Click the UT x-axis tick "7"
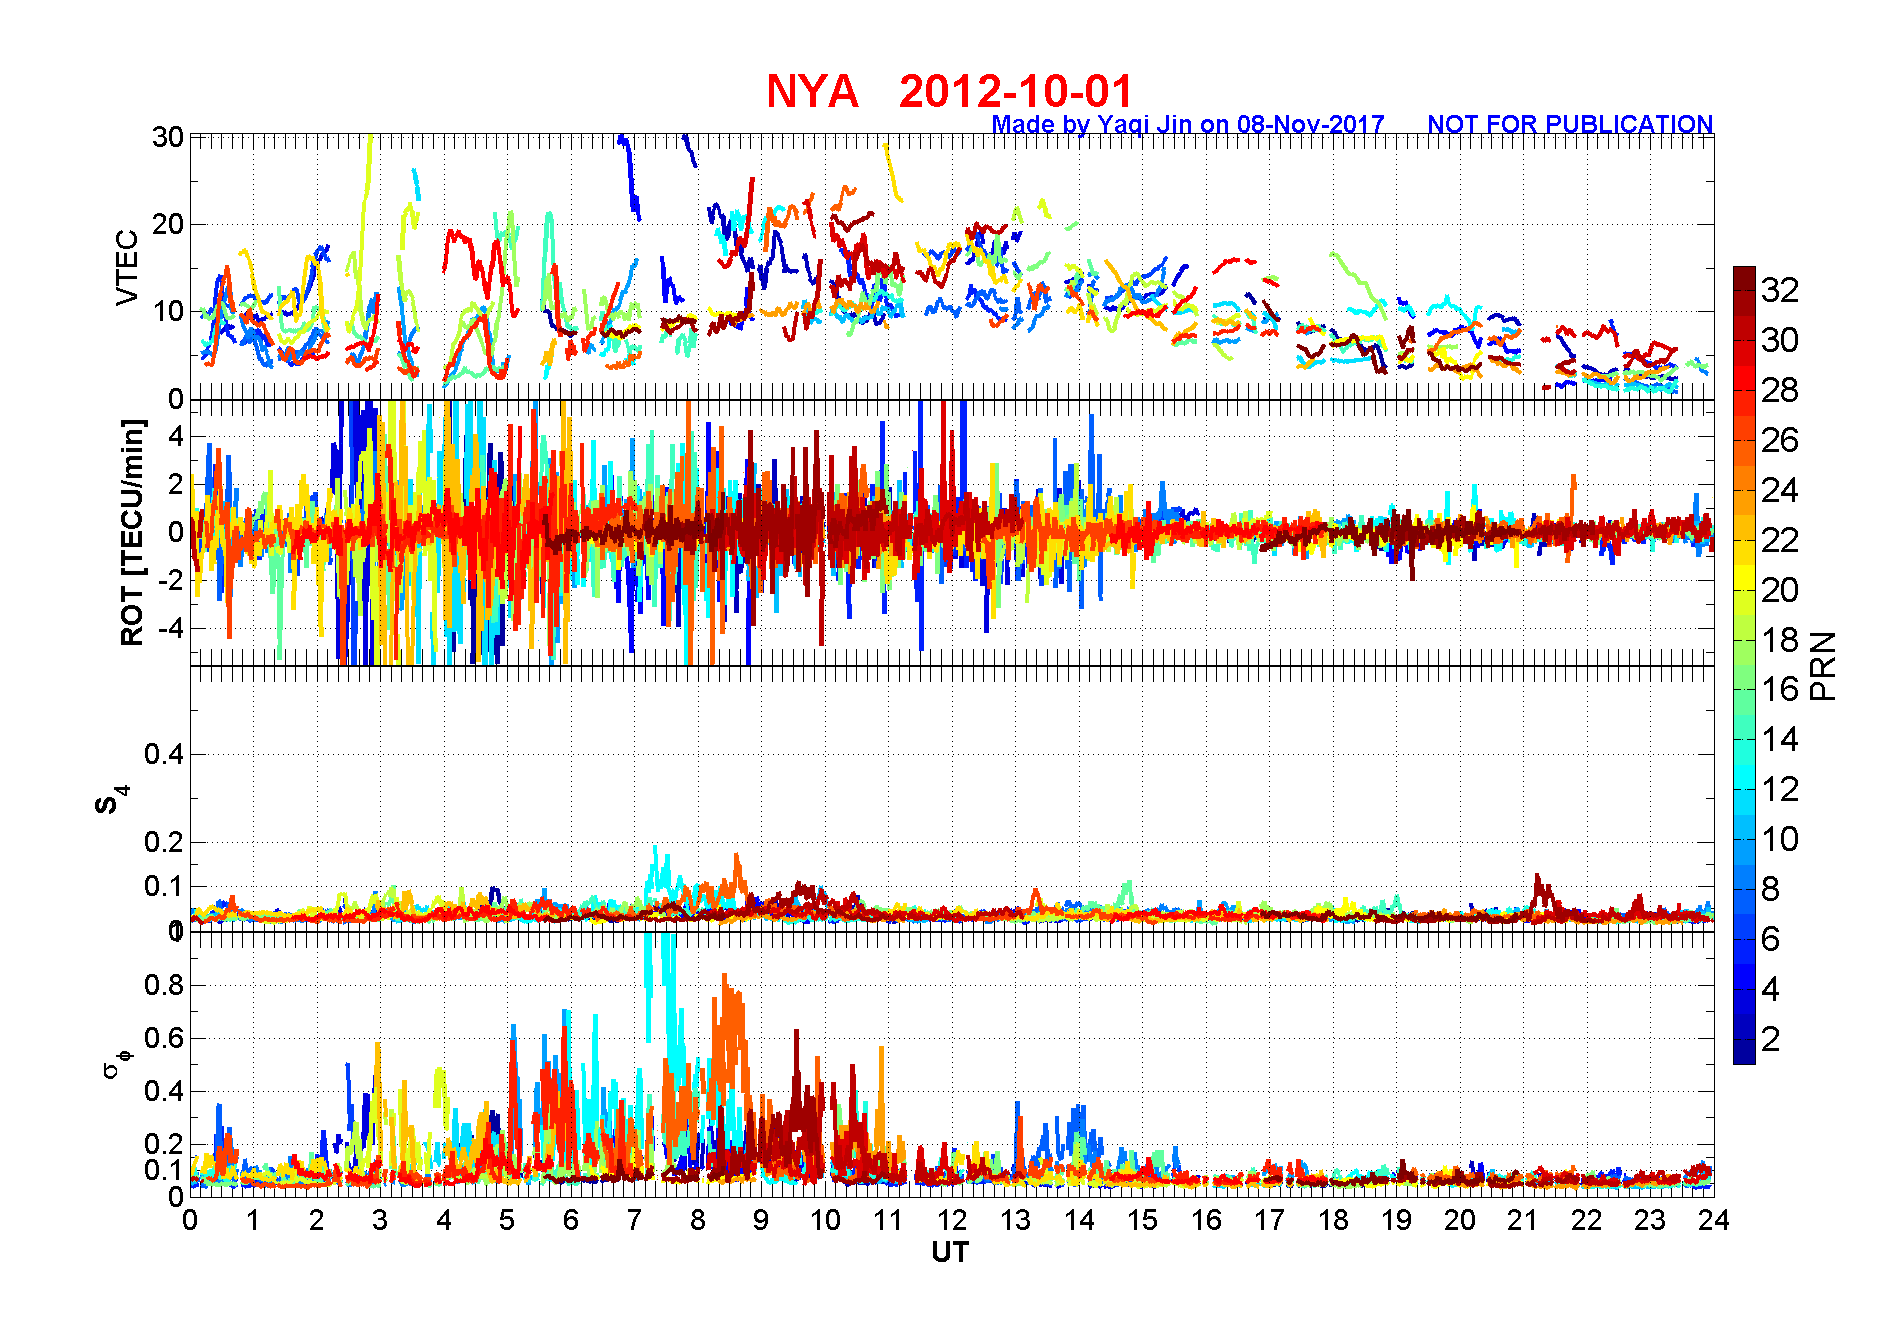The width and height of the screenshot is (1904, 1330). click(634, 1220)
